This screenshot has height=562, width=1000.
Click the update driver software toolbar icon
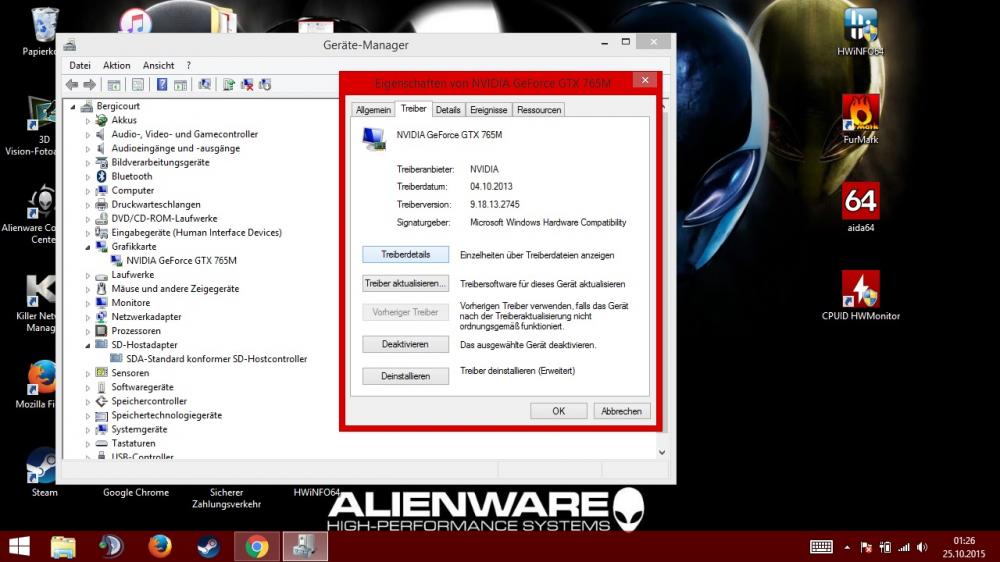[x=229, y=85]
